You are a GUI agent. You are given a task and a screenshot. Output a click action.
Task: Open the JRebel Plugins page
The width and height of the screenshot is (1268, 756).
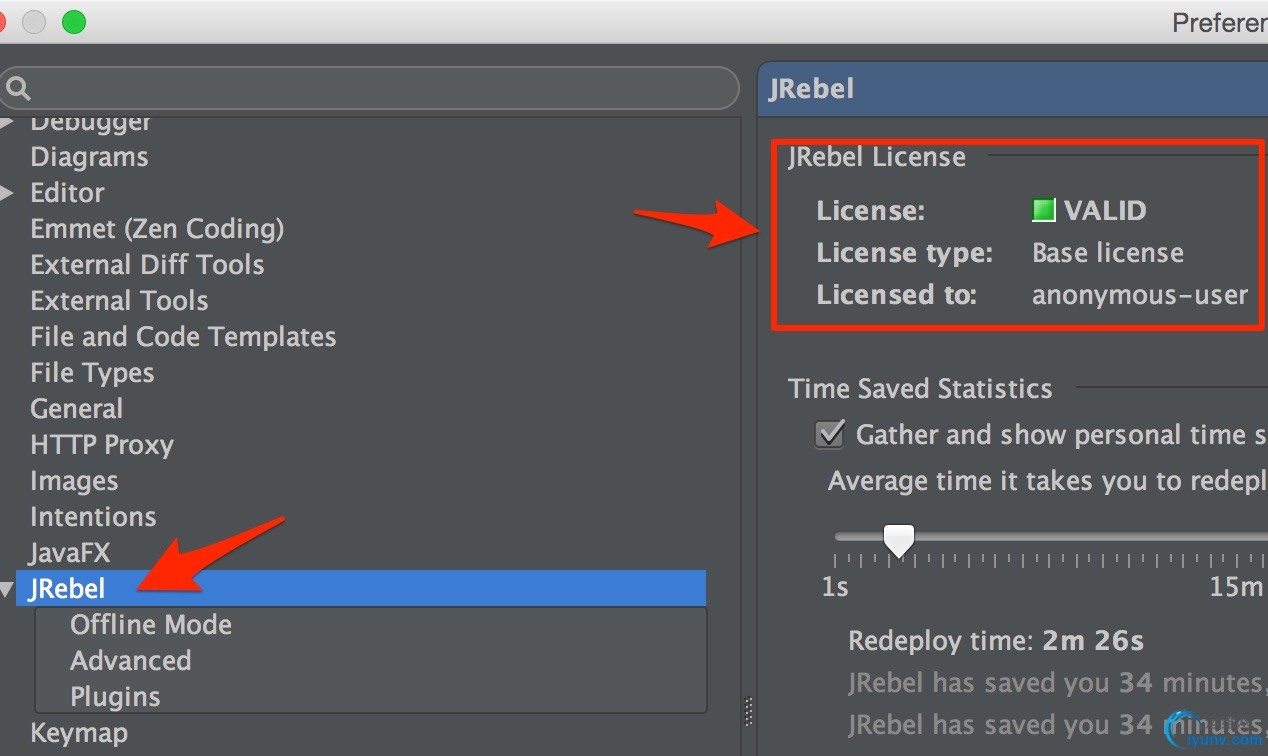tap(115, 697)
